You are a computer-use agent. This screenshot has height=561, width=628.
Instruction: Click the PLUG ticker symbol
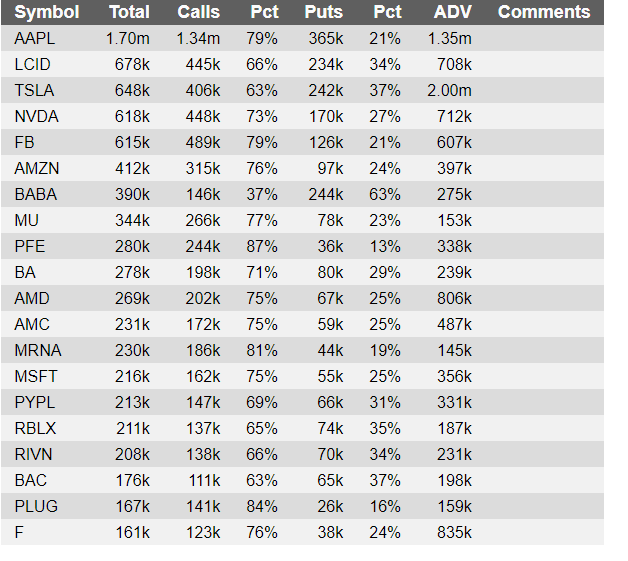coord(36,506)
